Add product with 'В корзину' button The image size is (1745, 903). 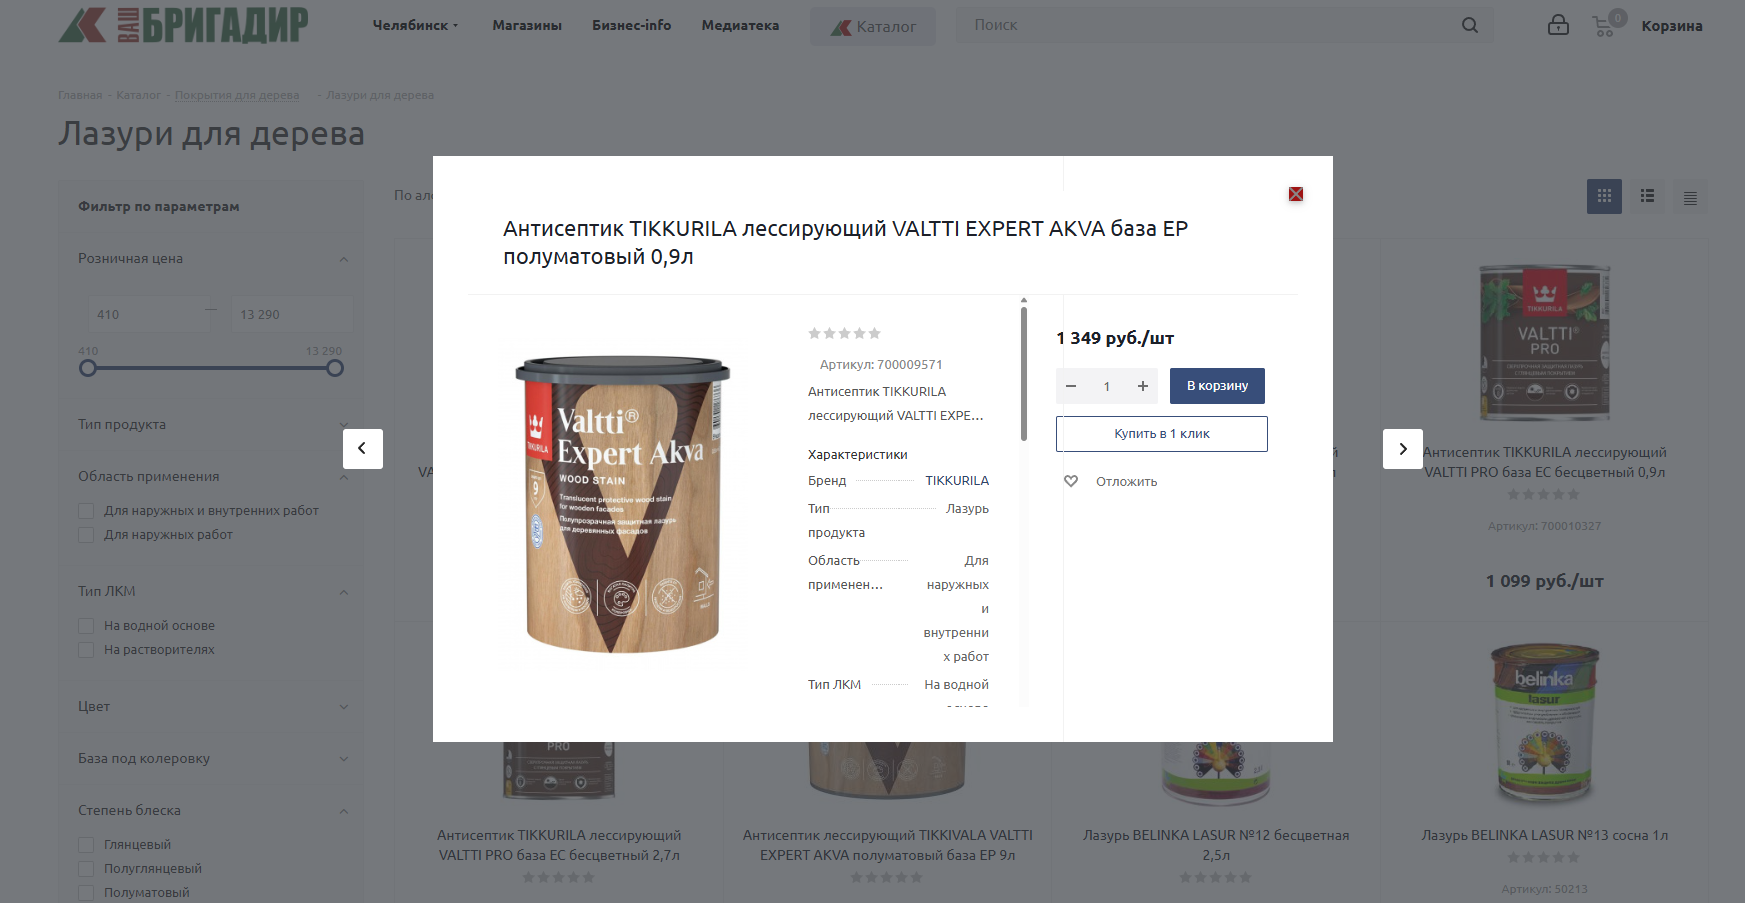tap(1217, 386)
